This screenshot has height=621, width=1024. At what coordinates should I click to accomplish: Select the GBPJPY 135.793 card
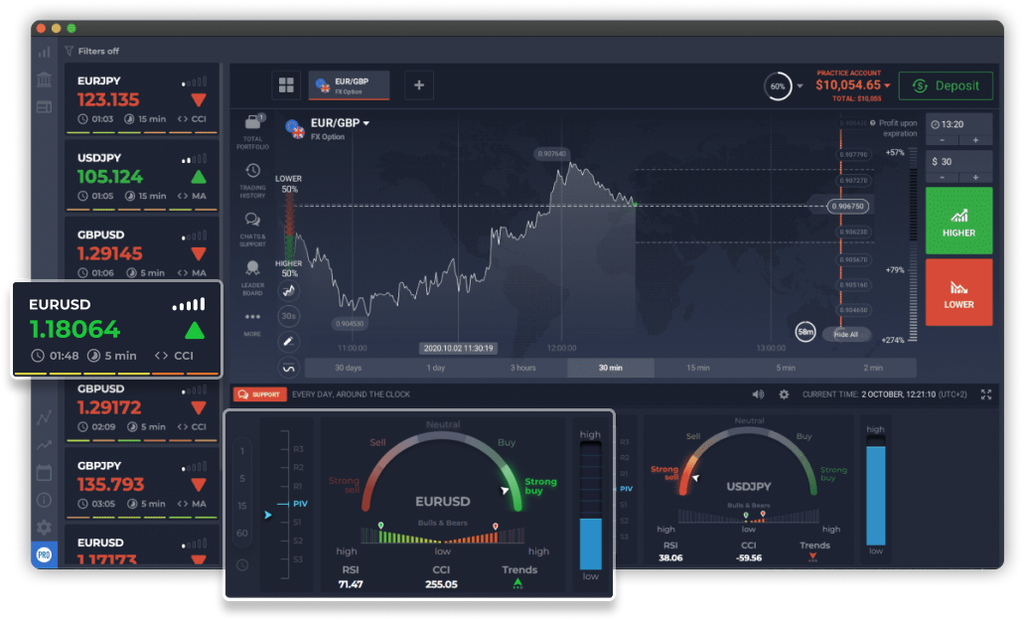click(142, 485)
